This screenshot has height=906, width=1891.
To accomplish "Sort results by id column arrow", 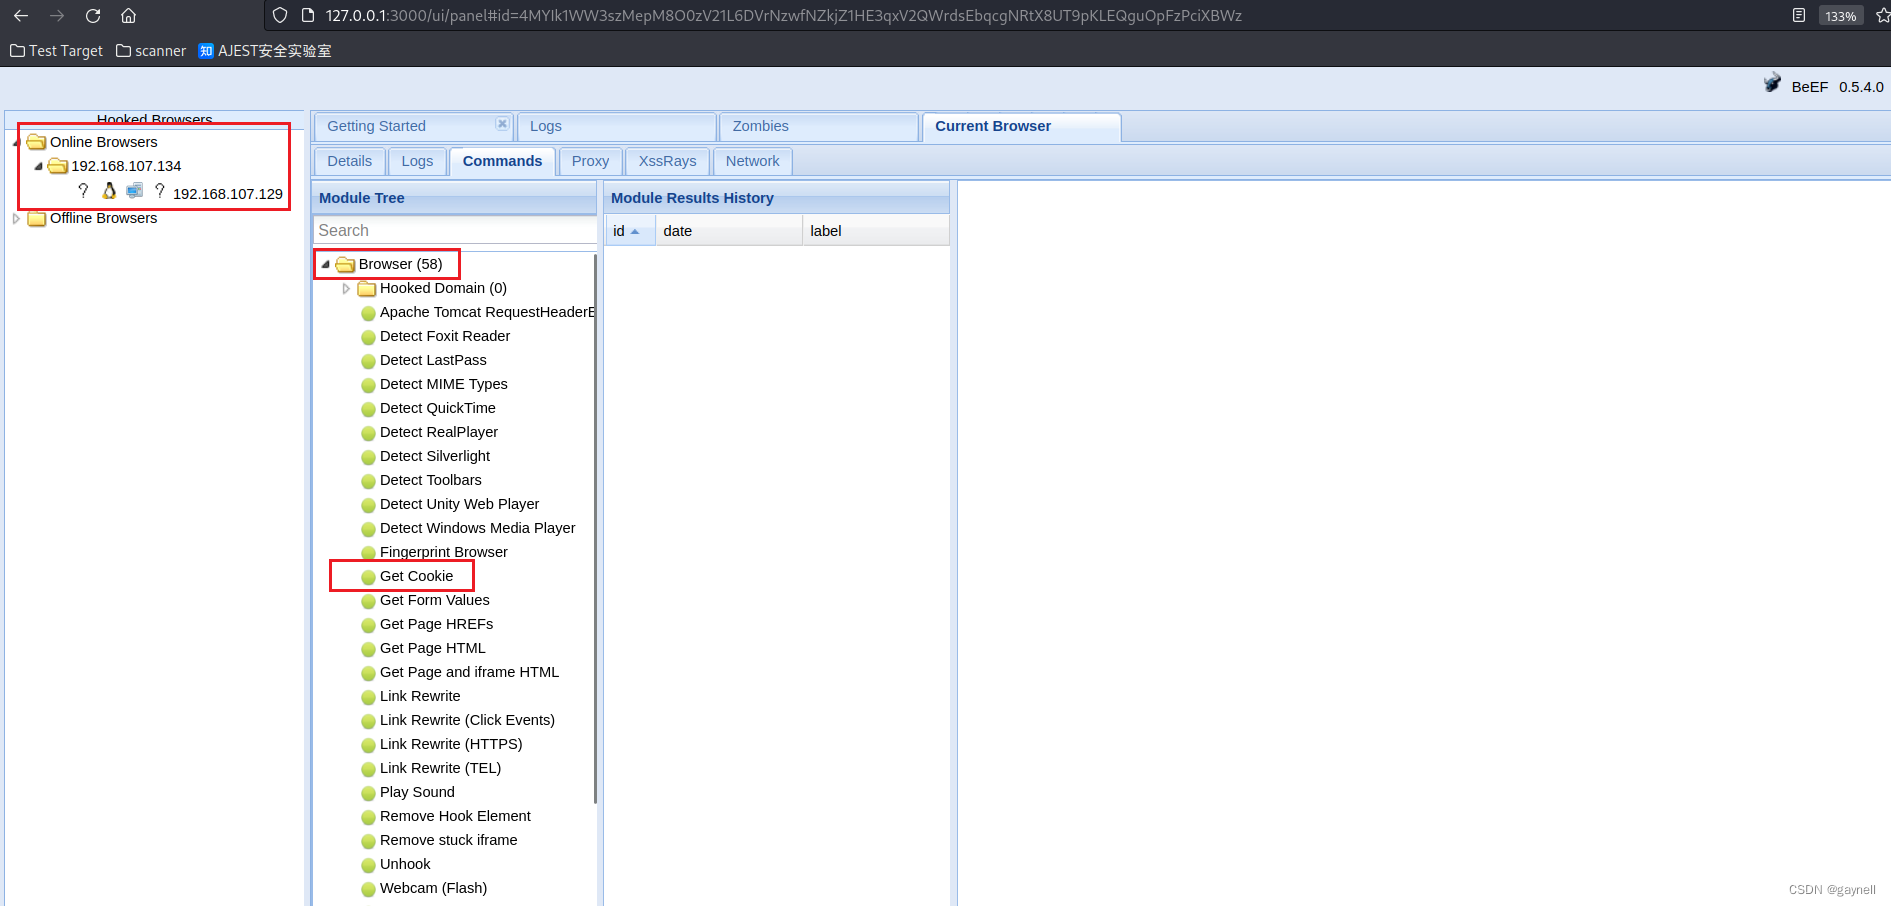I will click(634, 231).
